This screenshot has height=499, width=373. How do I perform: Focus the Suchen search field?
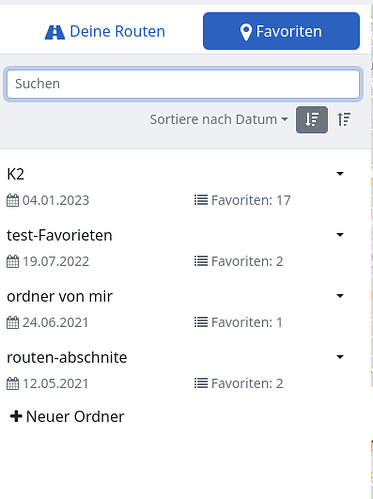pos(183,84)
